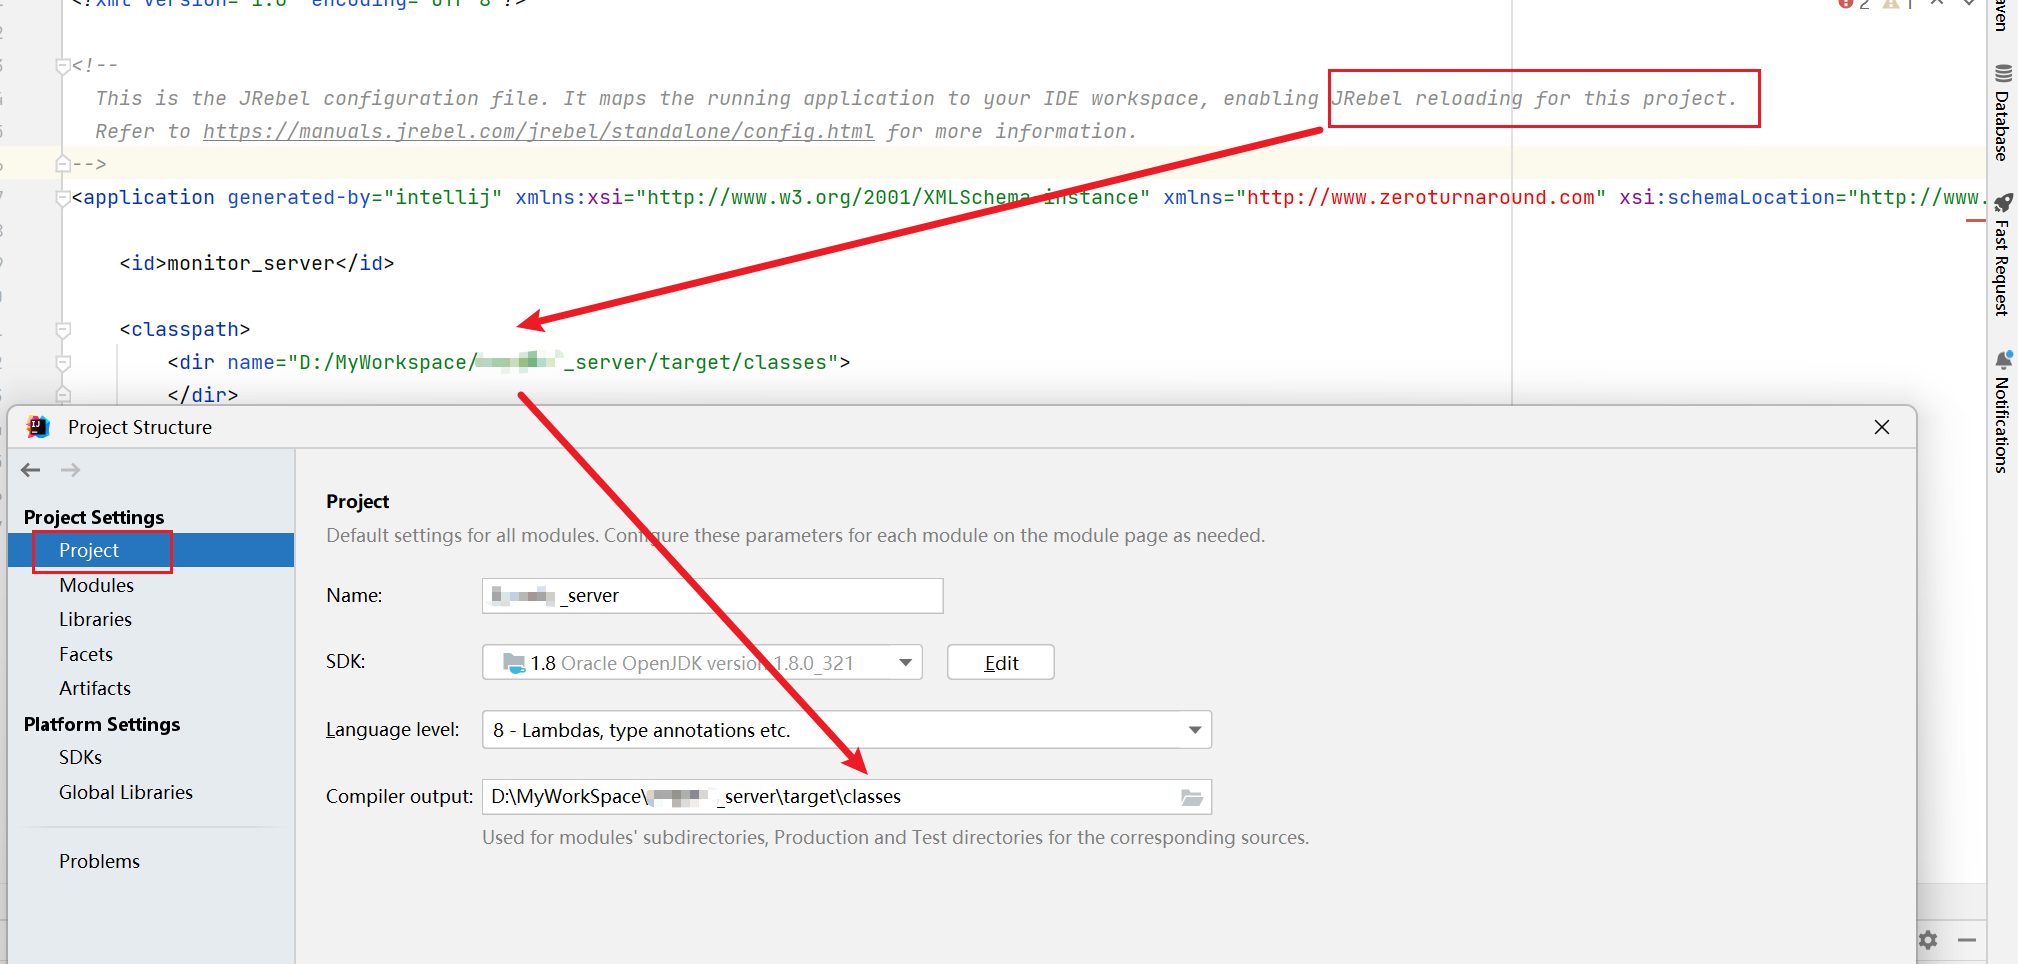This screenshot has height=964, width=2018.
Task: Select Artifacts in Project Settings
Action: pyautogui.click(x=95, y=688)
